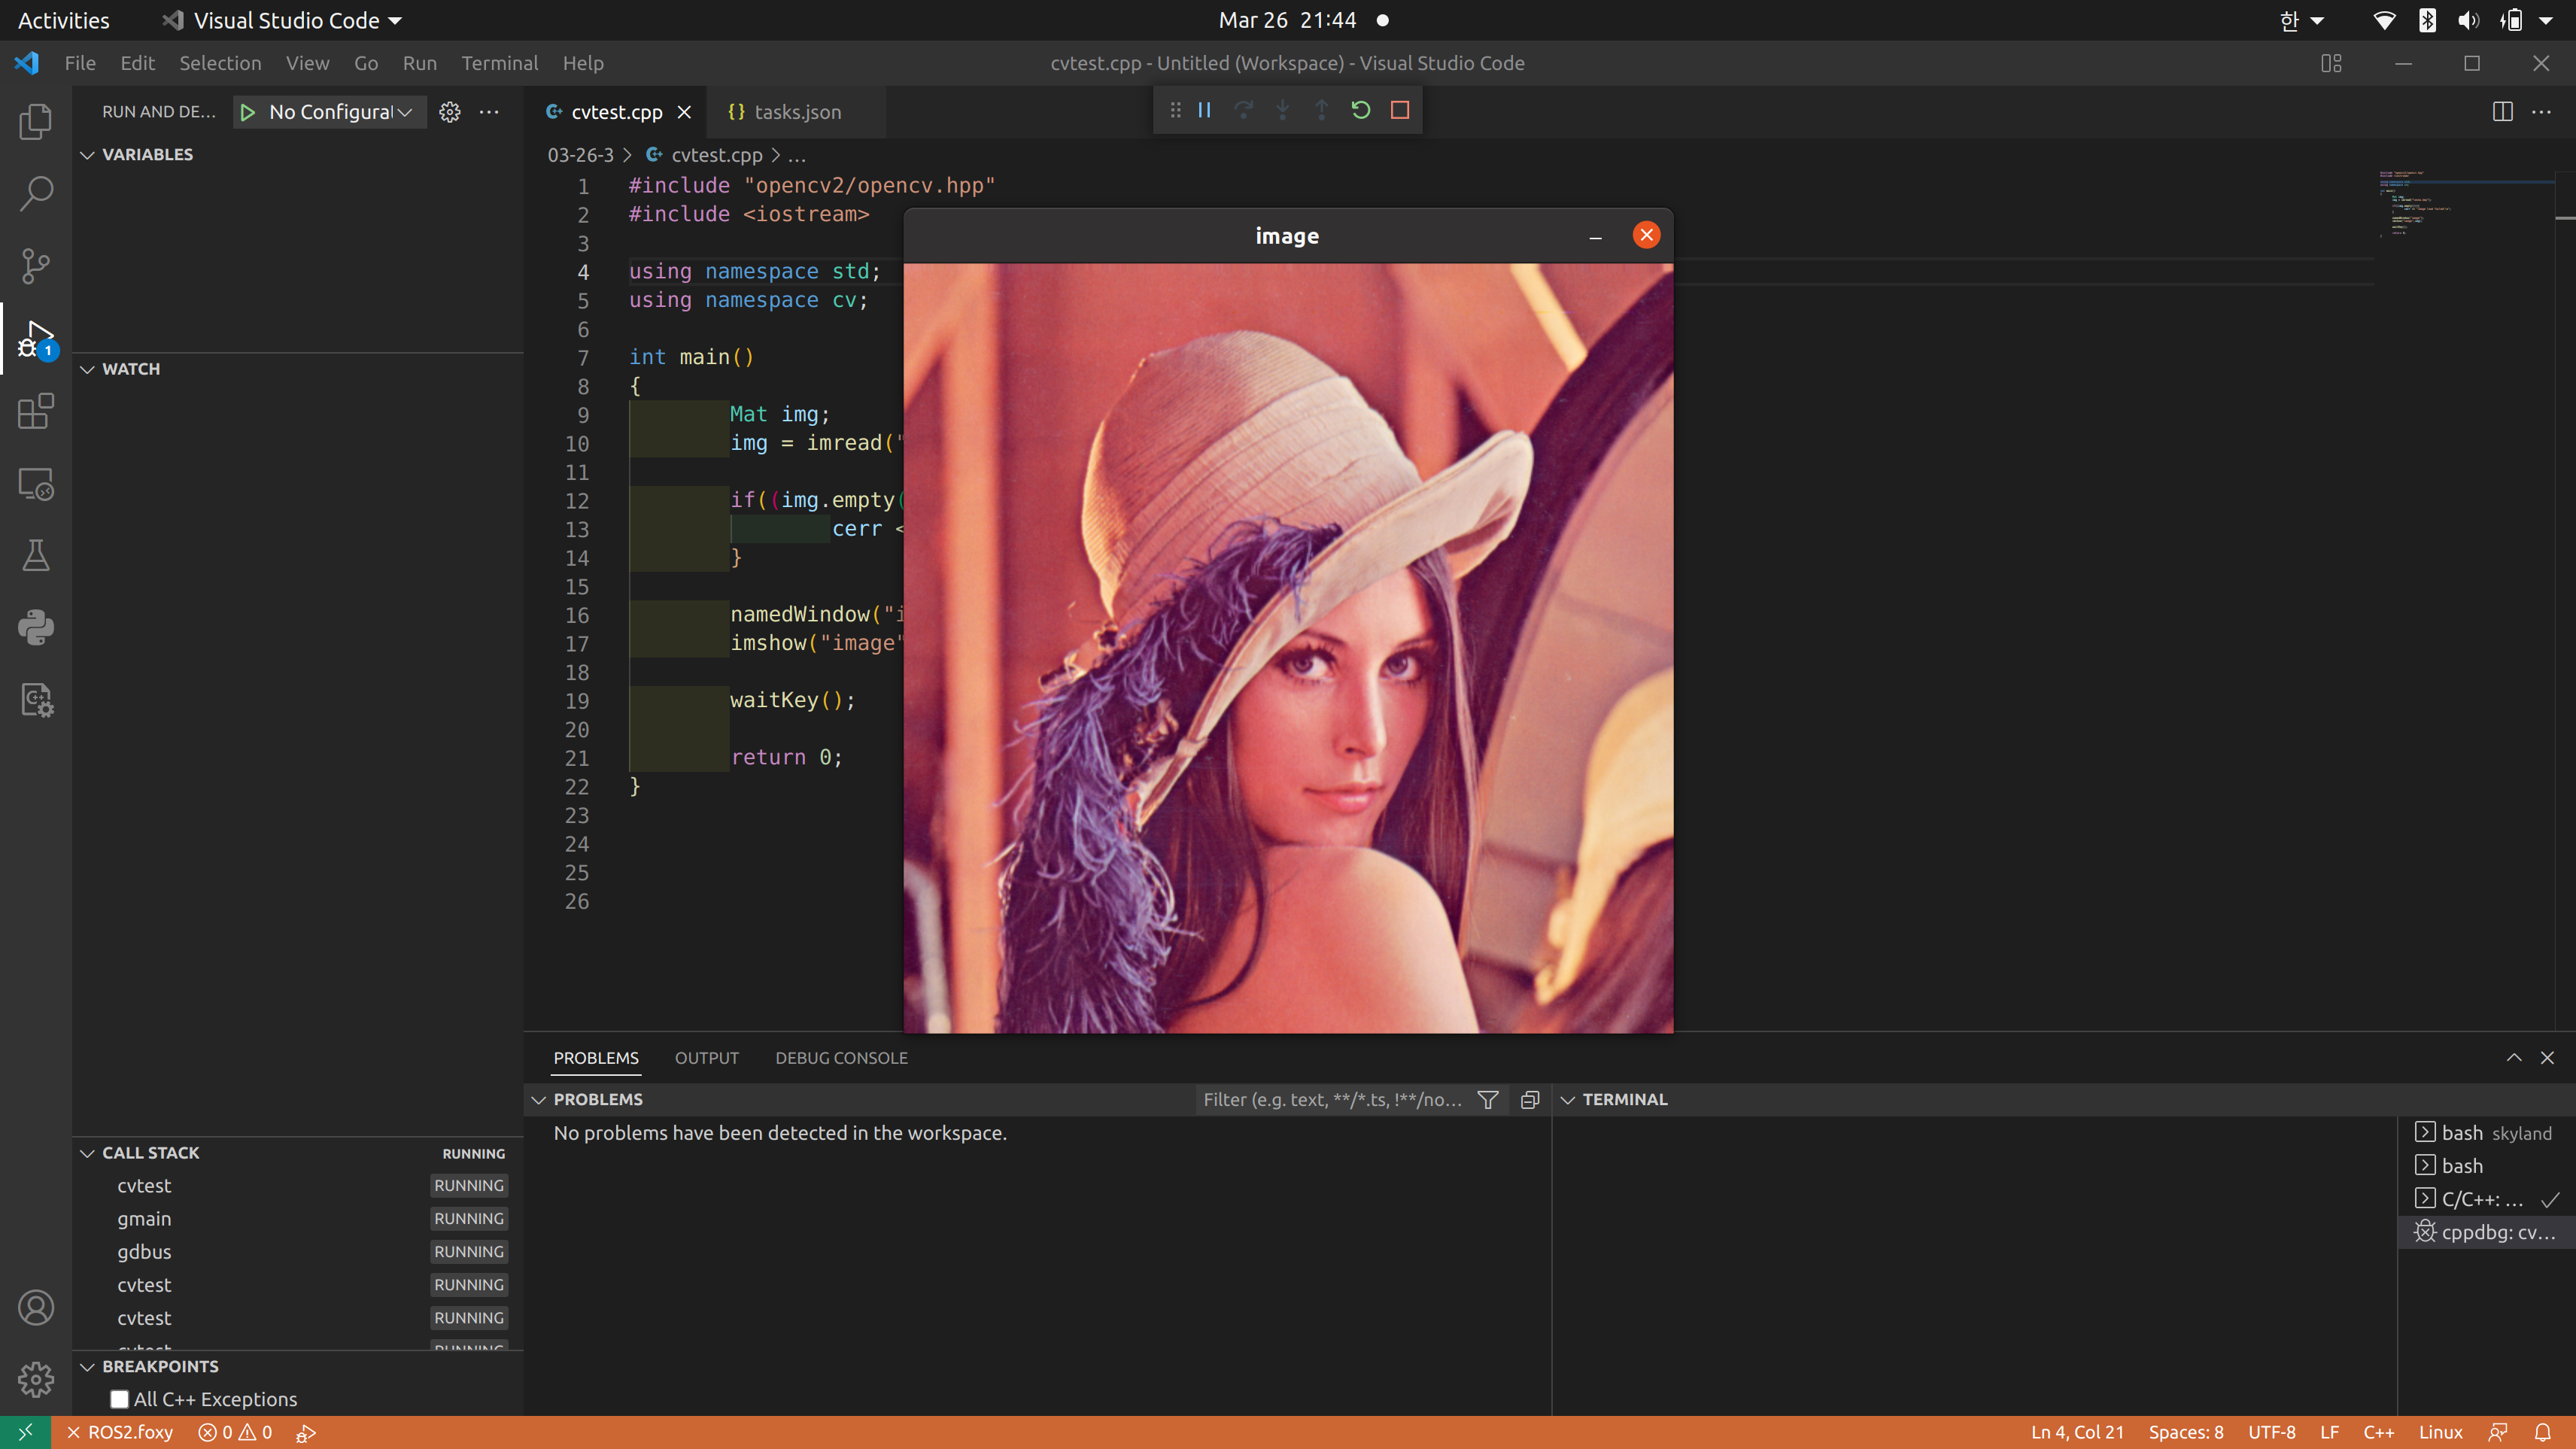The width and height of the screenshot is (2576, 1449).
Task: Open the Manage gear in activity bar
Action: pyautogui.click(x=36, y=1380)
